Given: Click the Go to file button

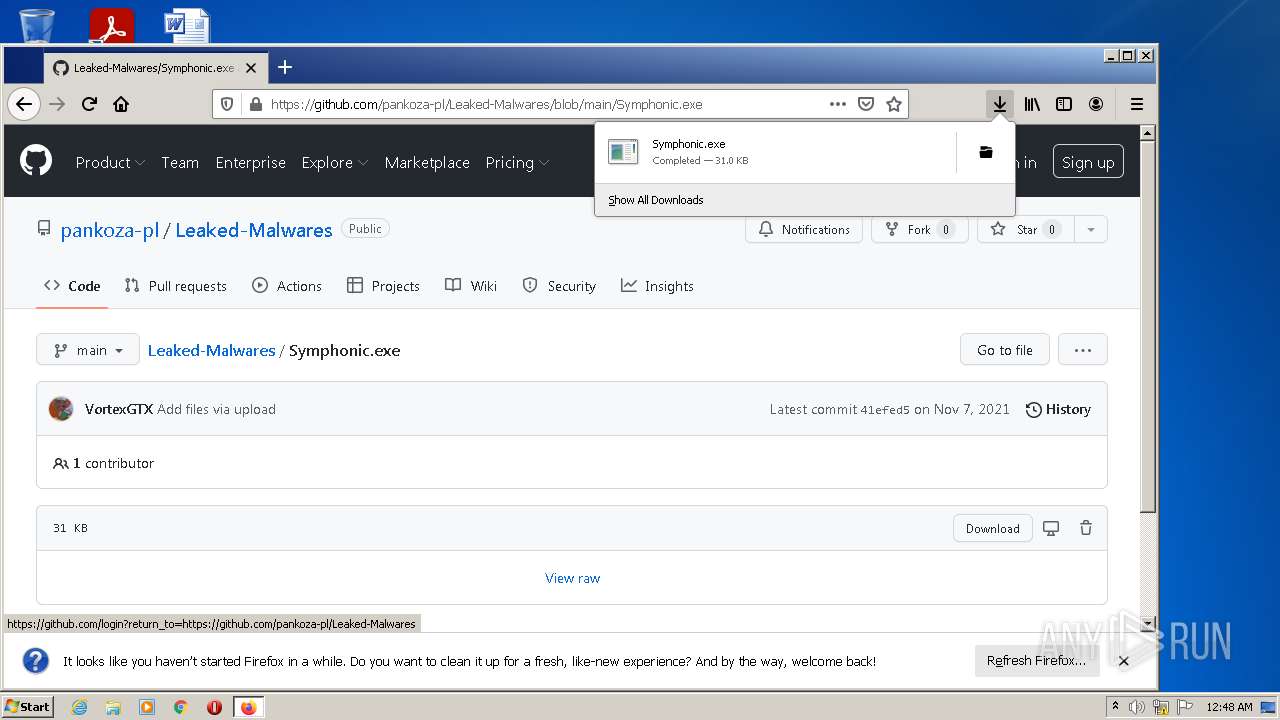Looking at the screenshot, I should [1005, 350].
